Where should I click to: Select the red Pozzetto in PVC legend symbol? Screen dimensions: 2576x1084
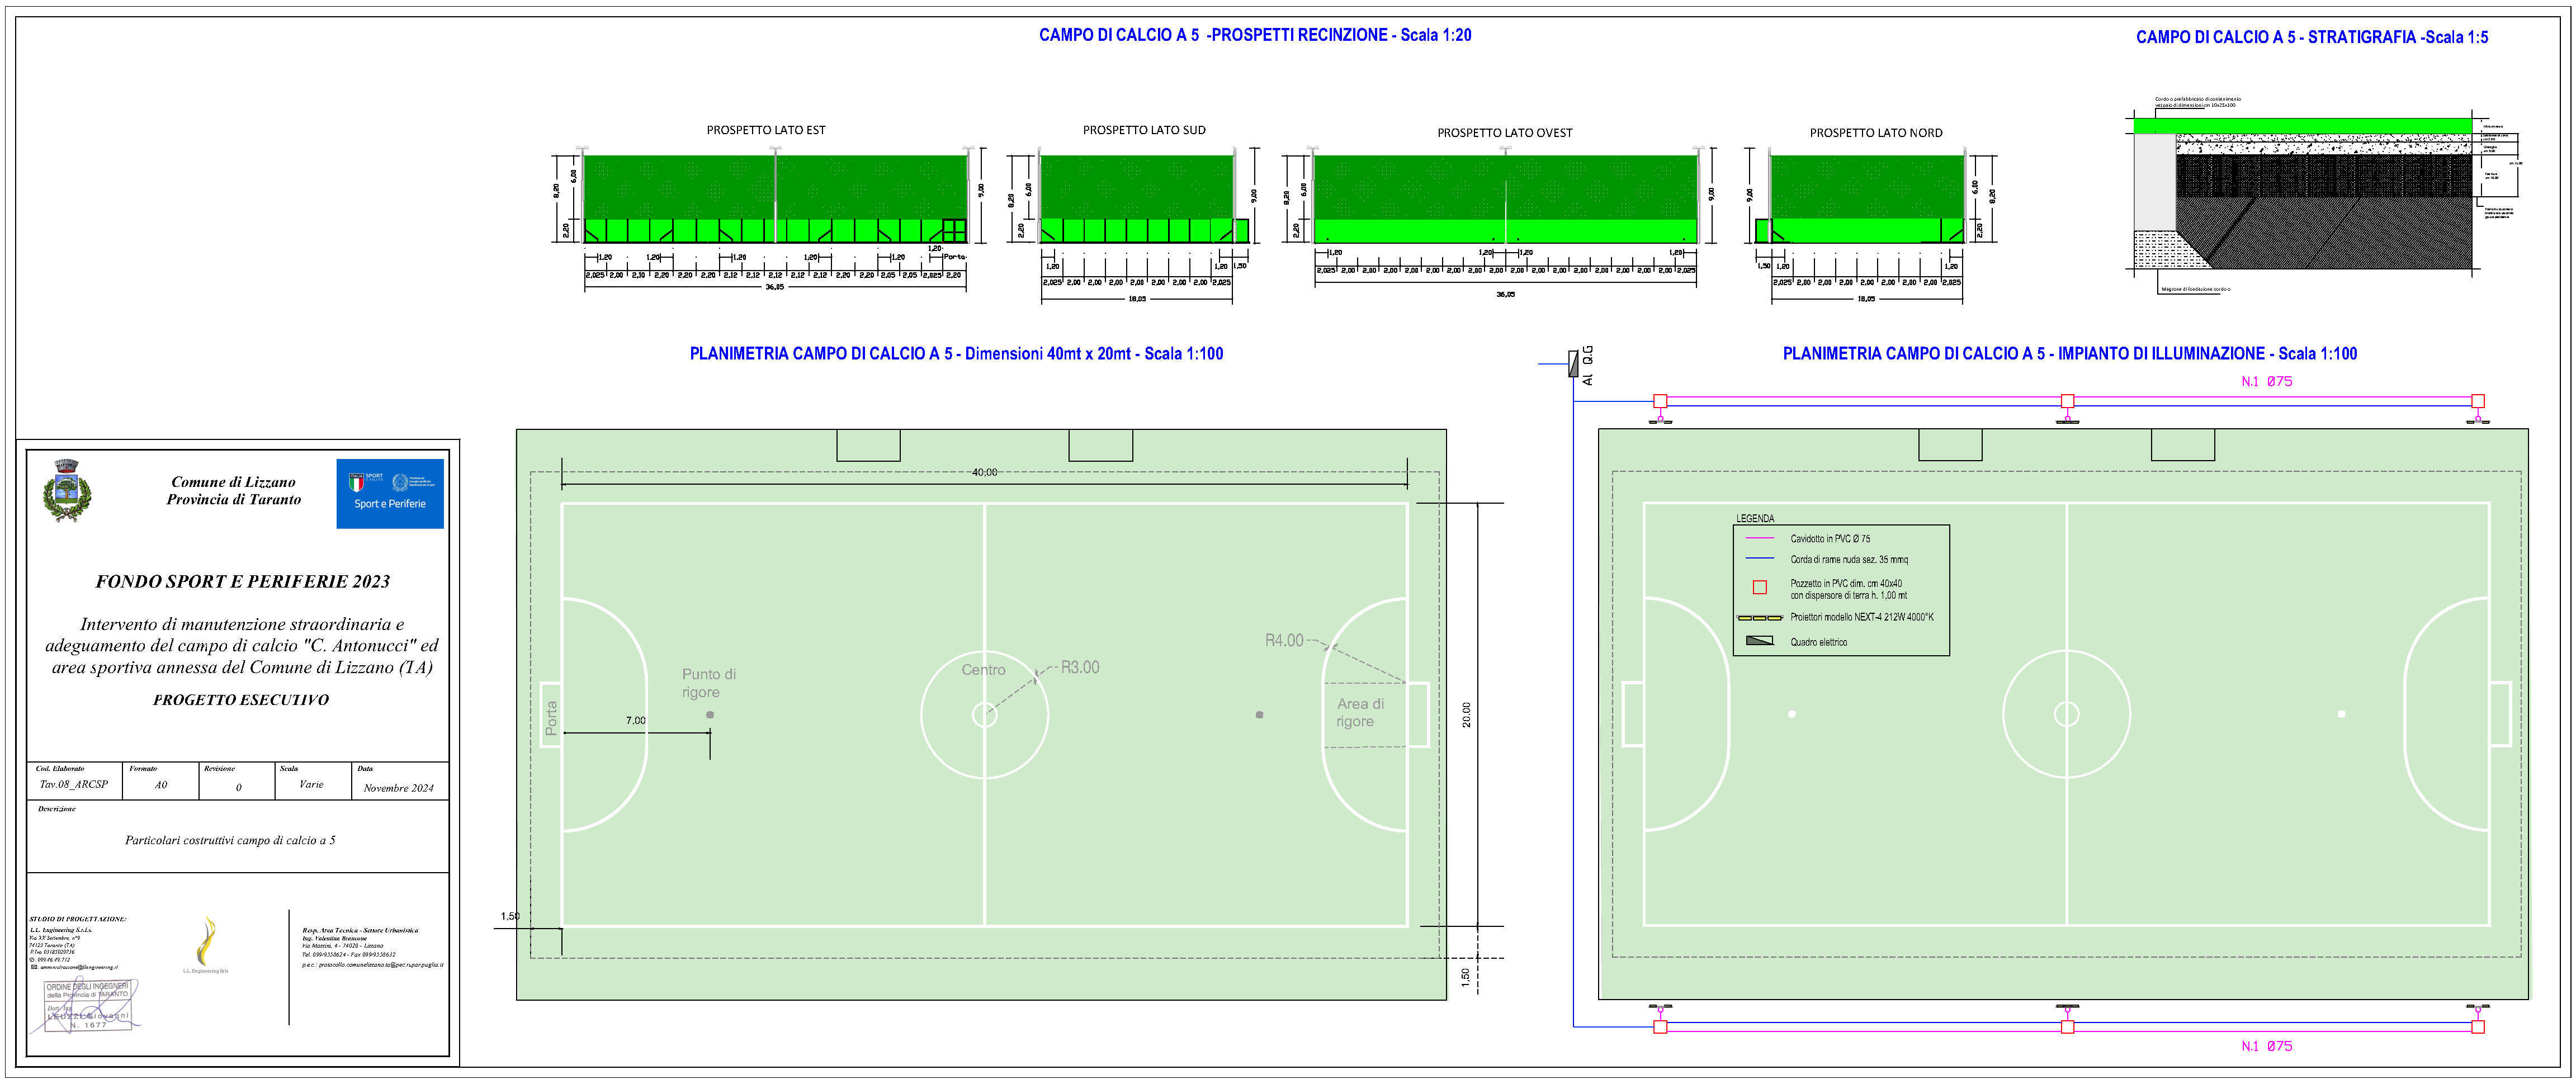pyautogui.click(x=1760, y=588)
